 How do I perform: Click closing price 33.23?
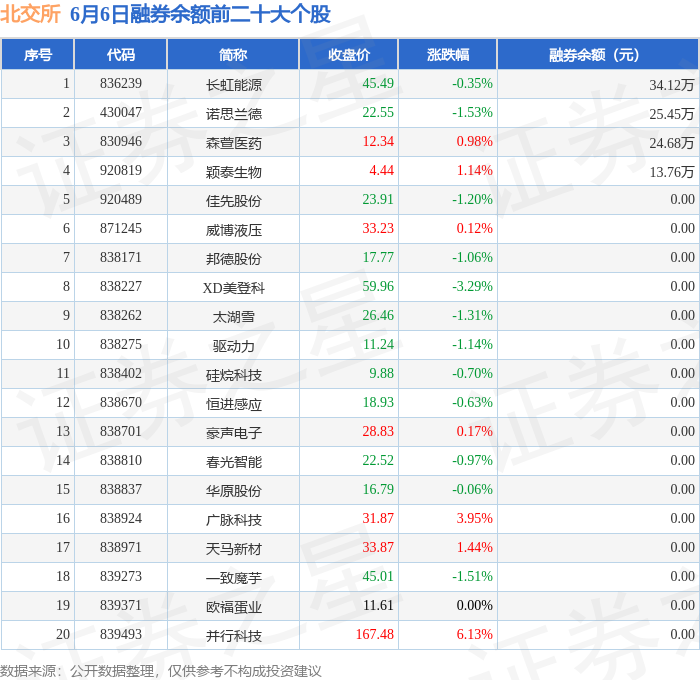[378, 229]
